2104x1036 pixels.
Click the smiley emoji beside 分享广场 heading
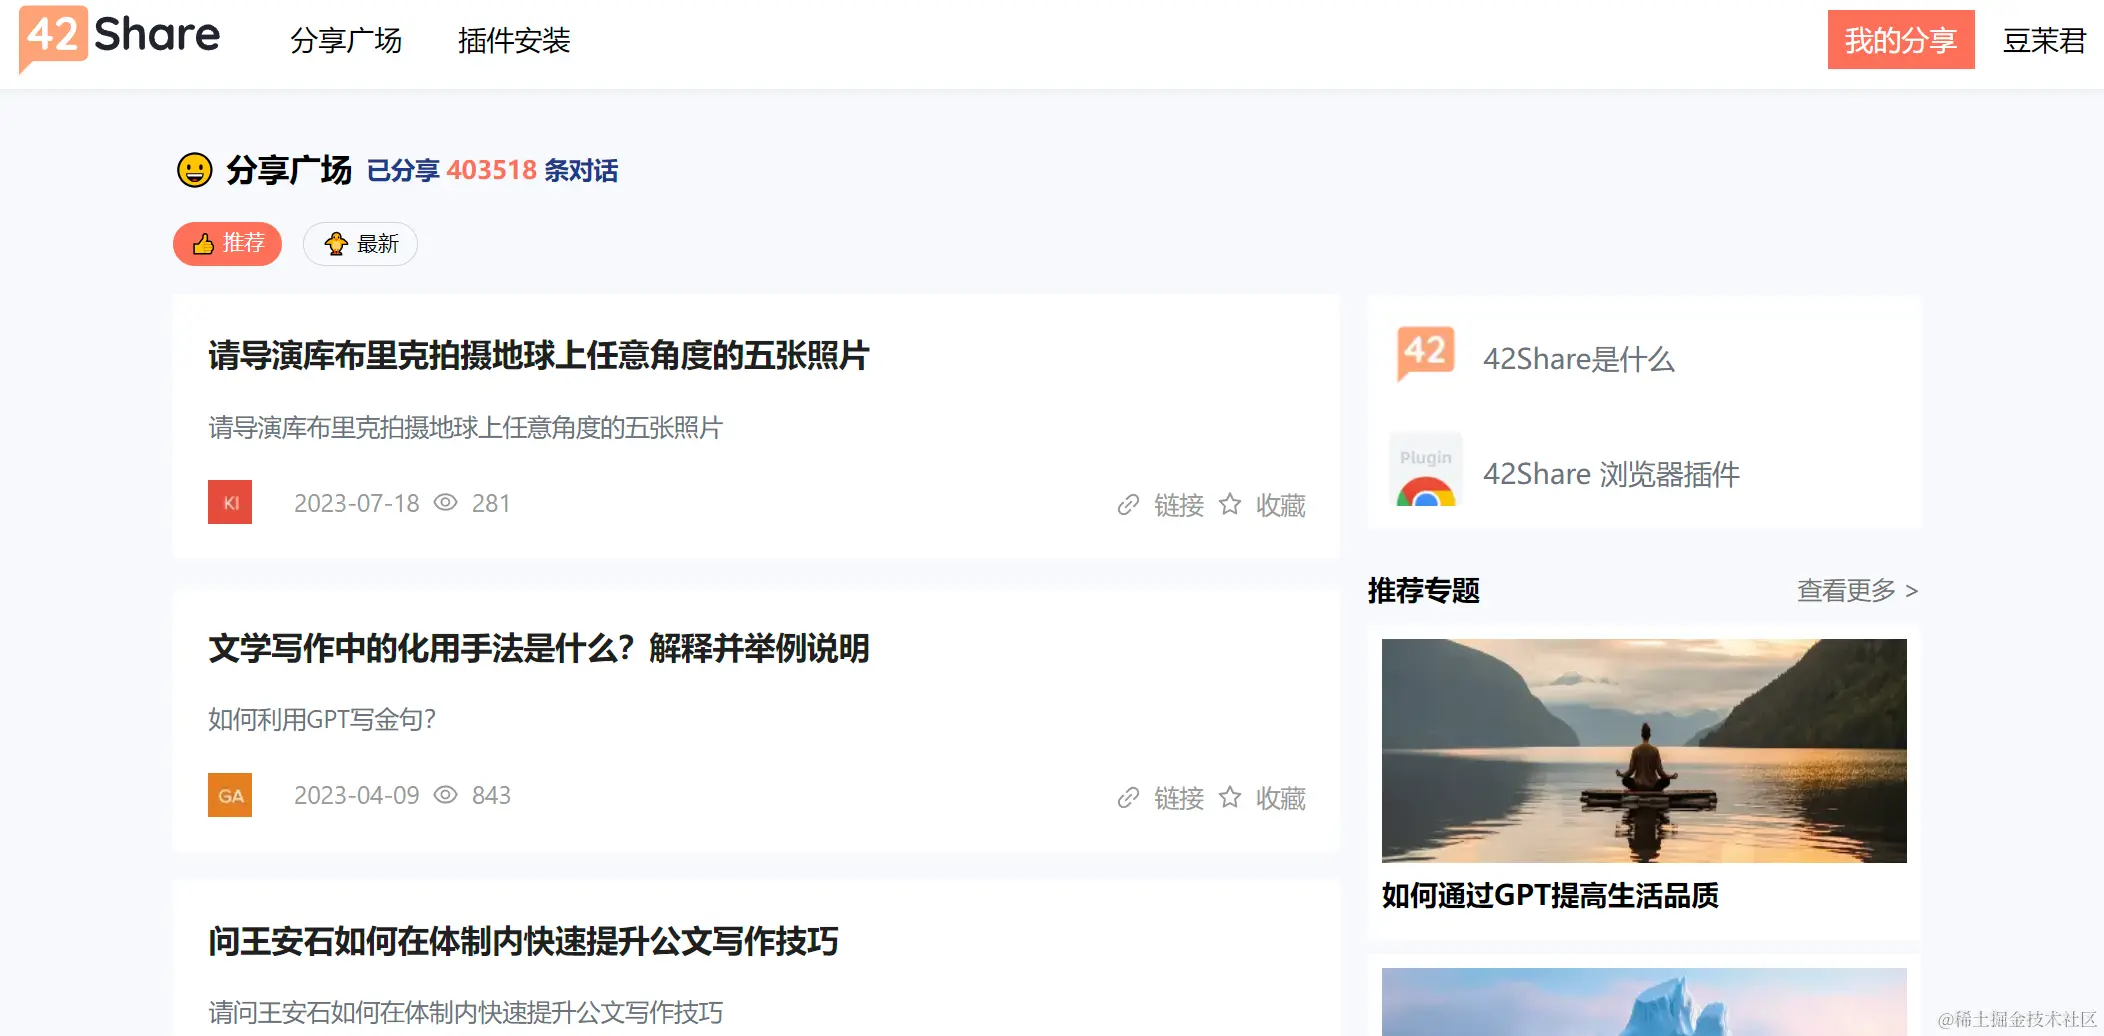[x=195, y=170]
